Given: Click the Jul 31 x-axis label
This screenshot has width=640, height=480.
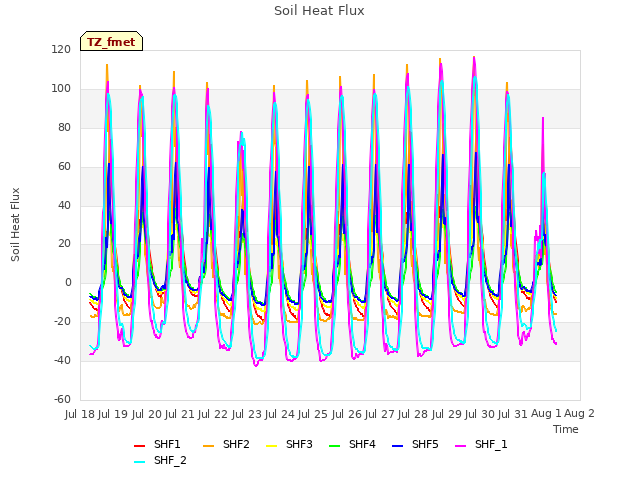Looking at the screenshot, I should coord(513,414).
